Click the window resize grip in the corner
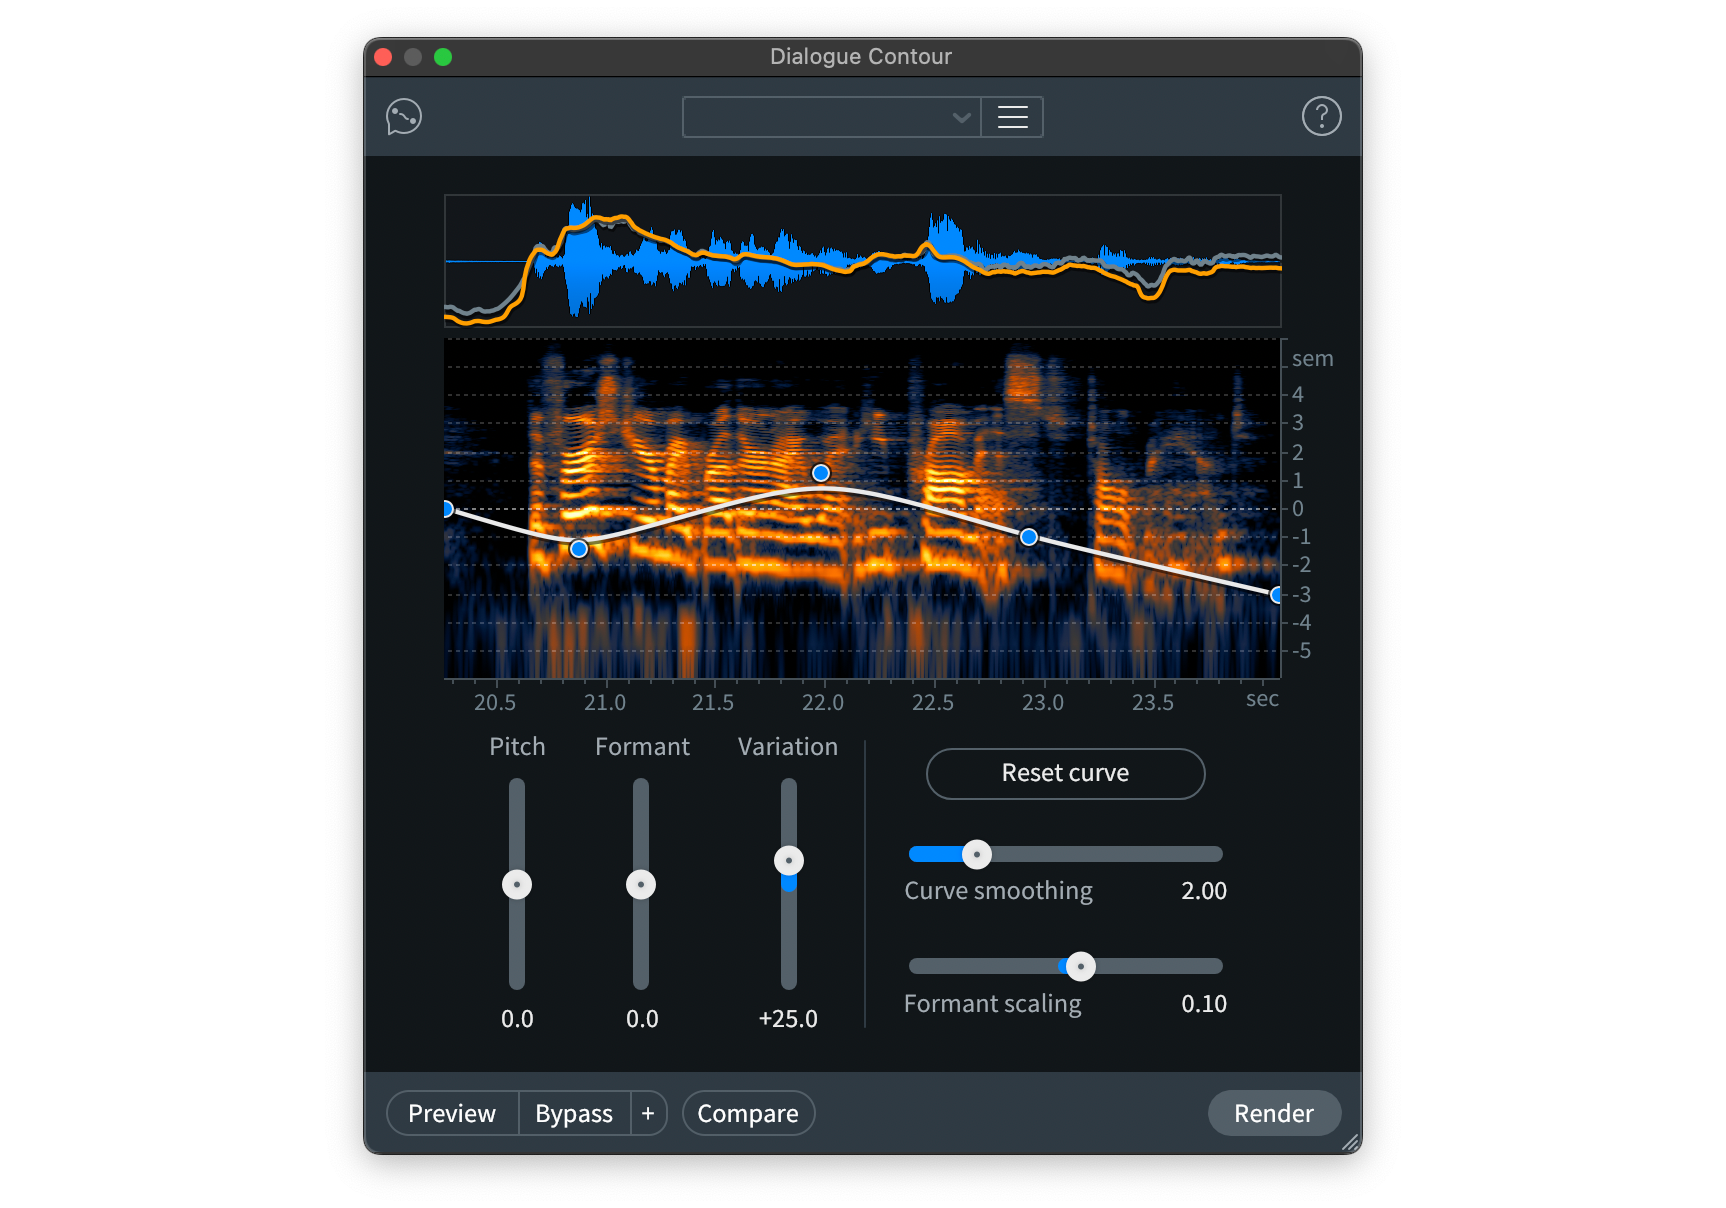 coord(1350,1143)
